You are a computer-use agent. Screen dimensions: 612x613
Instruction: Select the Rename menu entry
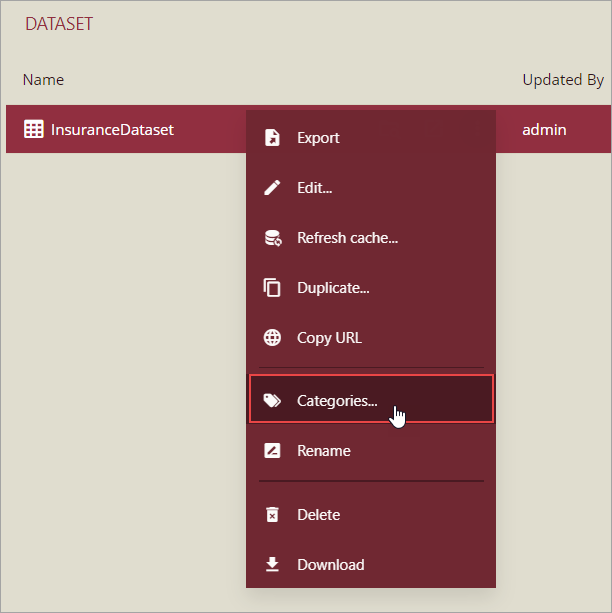tap(371, 450)
